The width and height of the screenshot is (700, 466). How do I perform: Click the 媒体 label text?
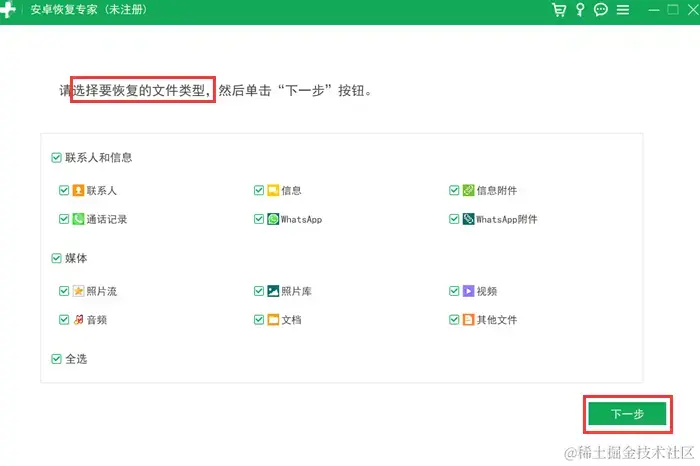(76, 258)
